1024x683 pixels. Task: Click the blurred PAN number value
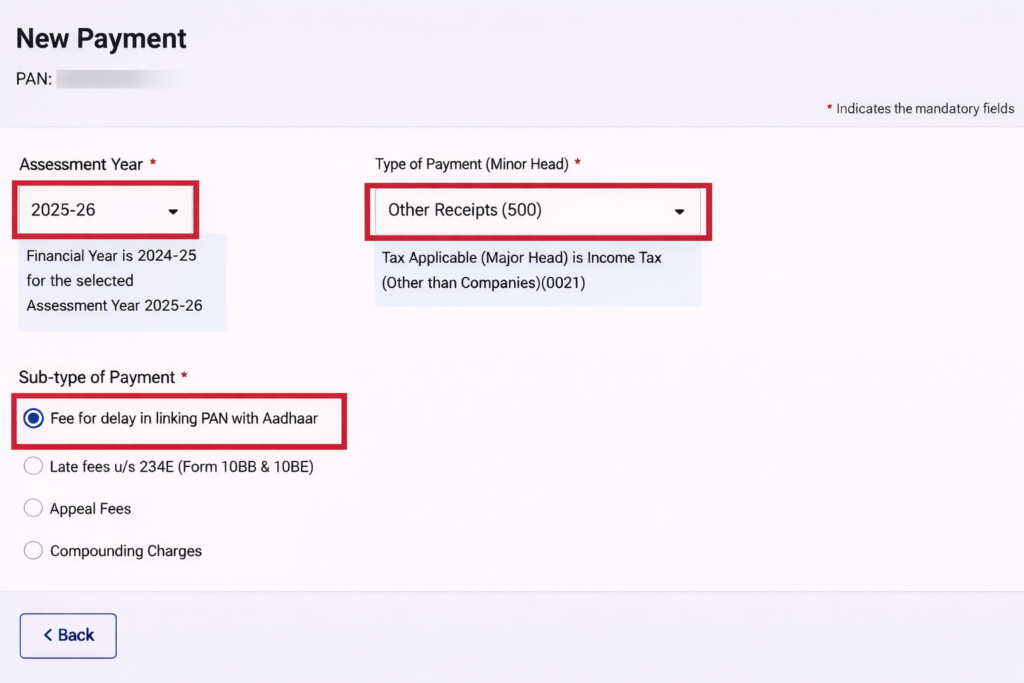[116, 79]
